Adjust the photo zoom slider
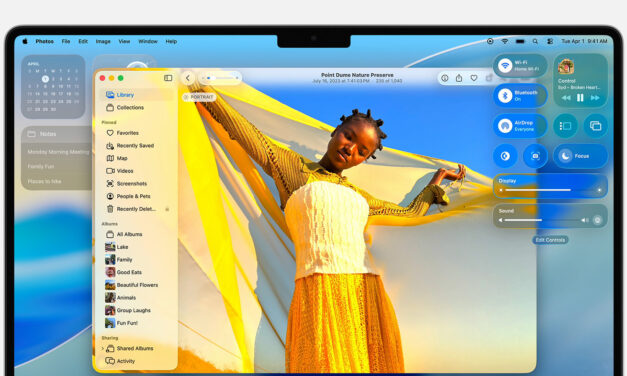Screen dimensions: 627x376 pyautogui.click(x=221, y=78)
